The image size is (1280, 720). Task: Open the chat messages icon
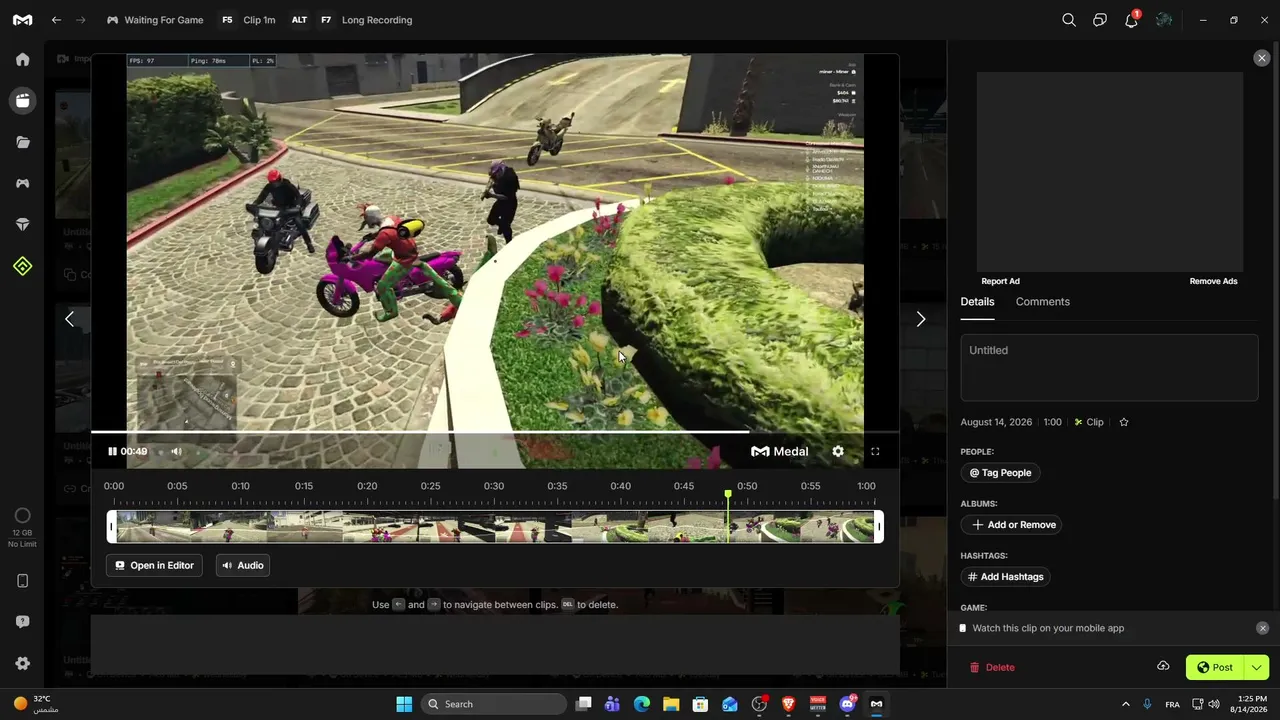(1100, 20)
